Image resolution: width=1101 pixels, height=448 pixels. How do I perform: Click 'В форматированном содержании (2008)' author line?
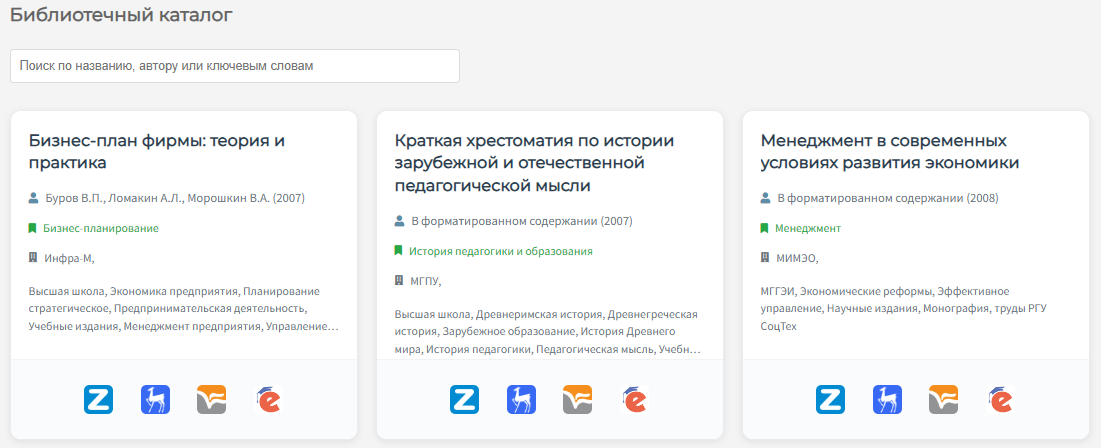click(x=888, y=199)
